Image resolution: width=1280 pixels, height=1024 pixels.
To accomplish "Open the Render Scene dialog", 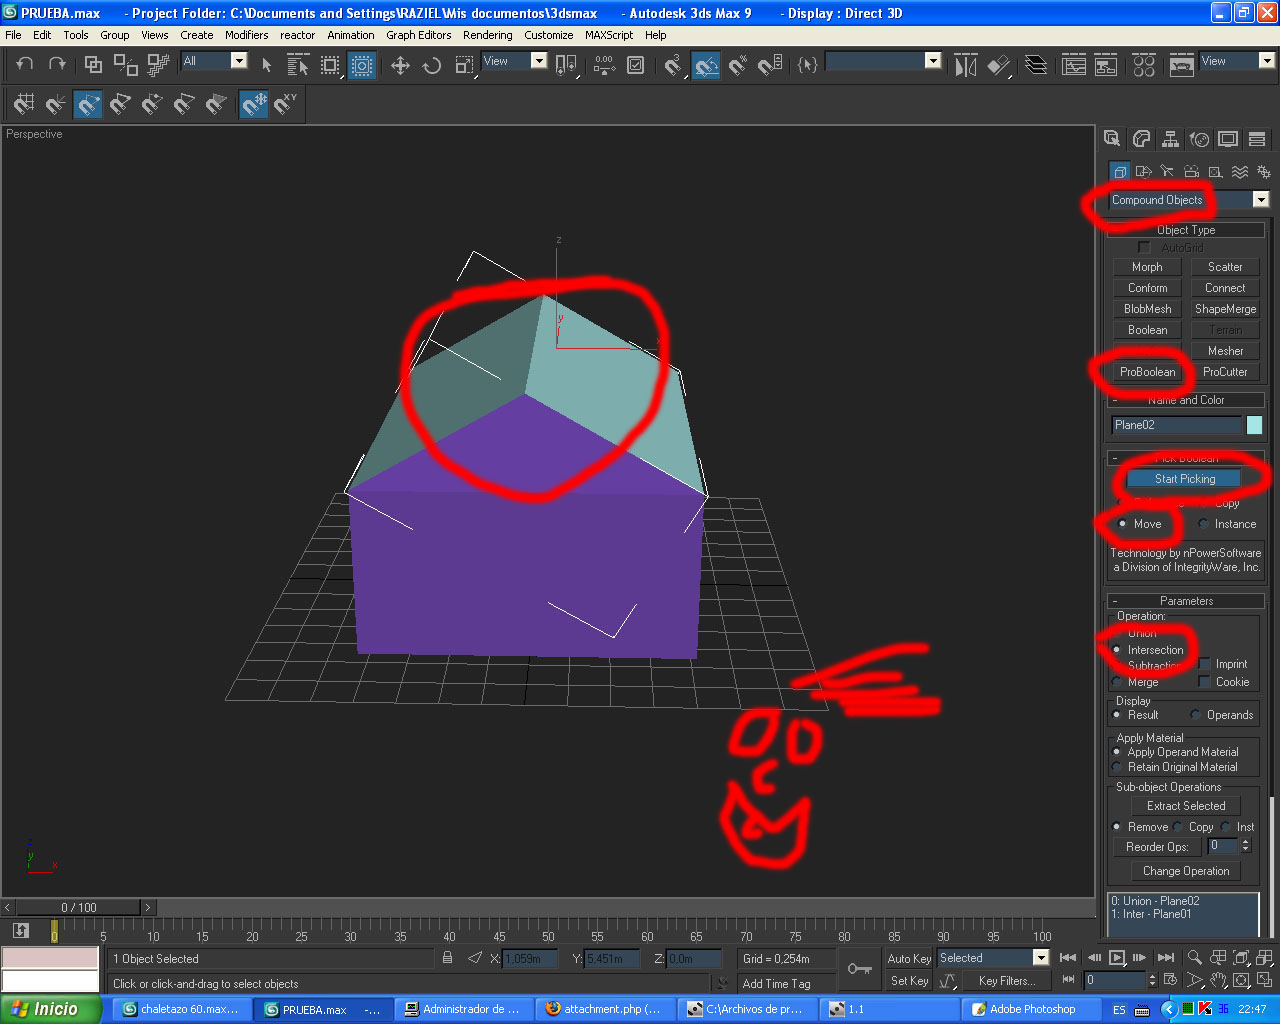I will [1182, 65].
